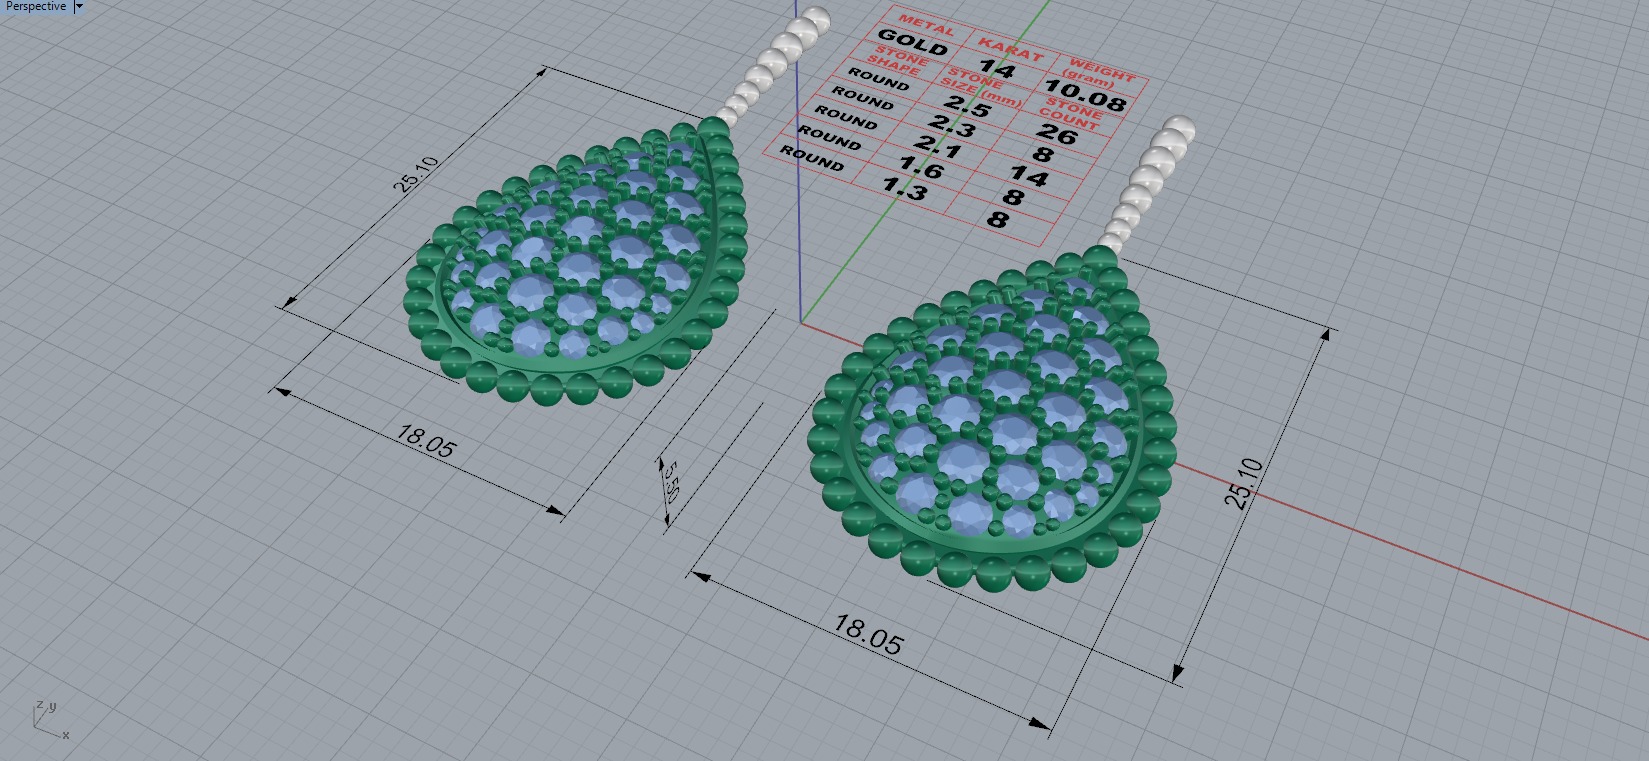Select the 18.05 dimension under left earring
The width and height of the screenshot is (1649, 761).
click(425, 440)
